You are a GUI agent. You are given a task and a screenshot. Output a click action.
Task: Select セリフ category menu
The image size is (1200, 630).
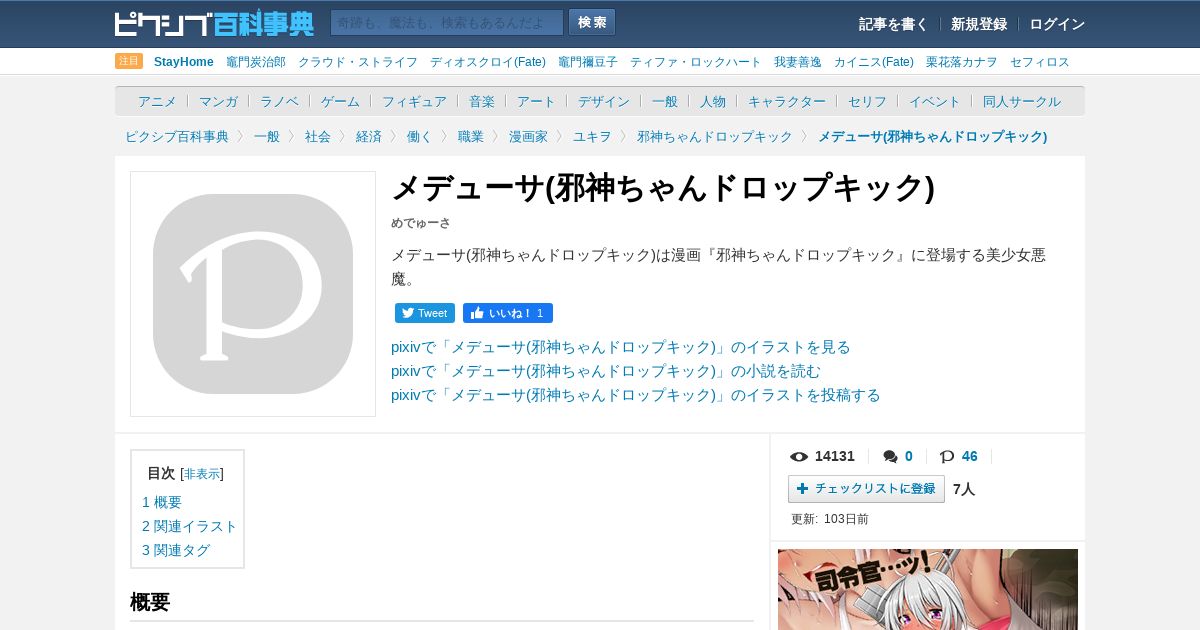[x=867, y=101]
